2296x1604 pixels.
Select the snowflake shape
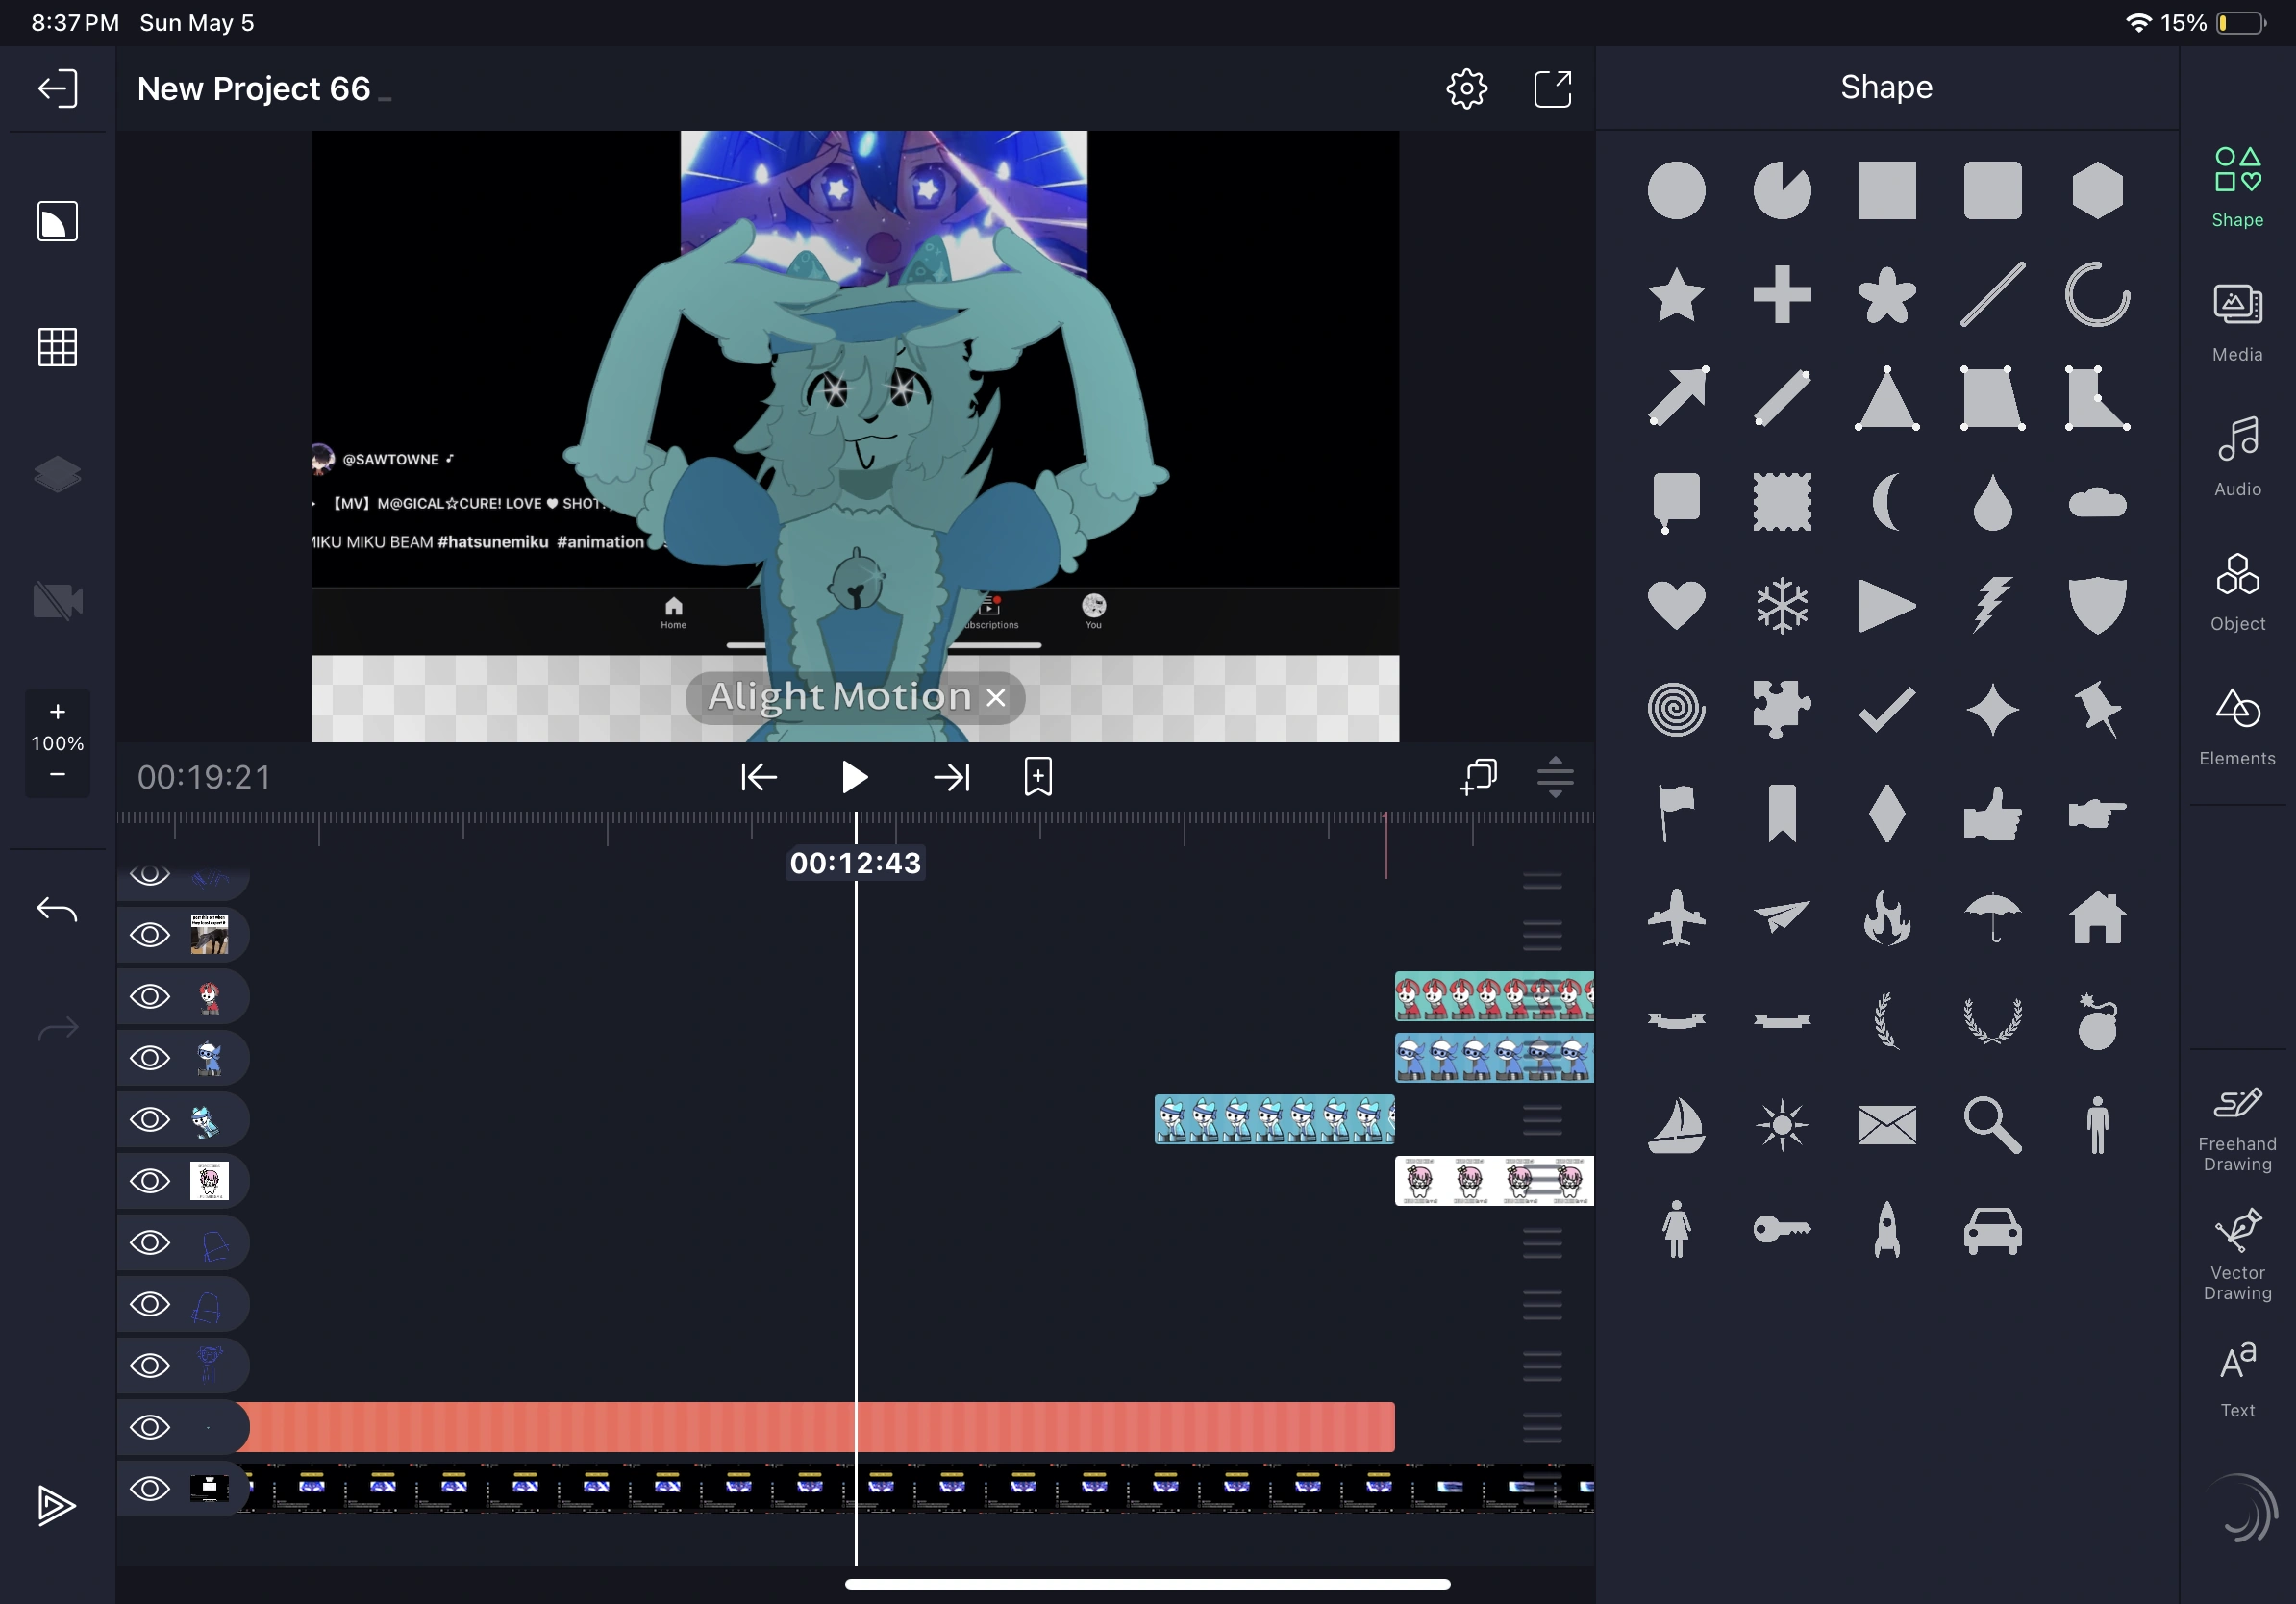tap(1782, 603)
